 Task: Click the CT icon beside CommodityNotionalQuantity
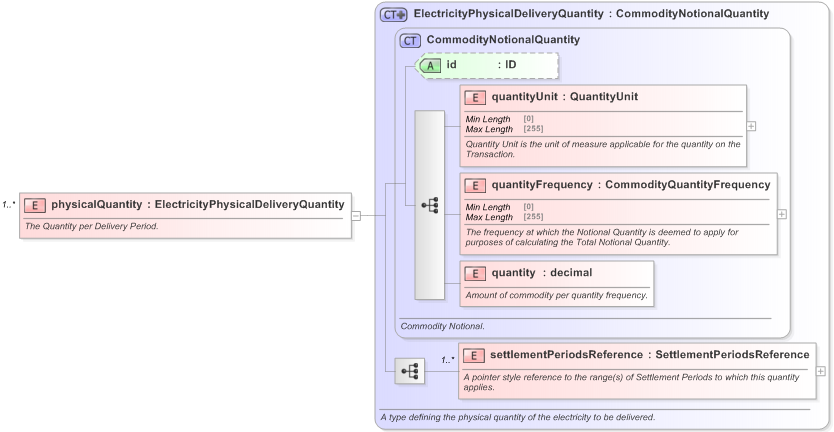pyautogui.click(x=410, y=40)
